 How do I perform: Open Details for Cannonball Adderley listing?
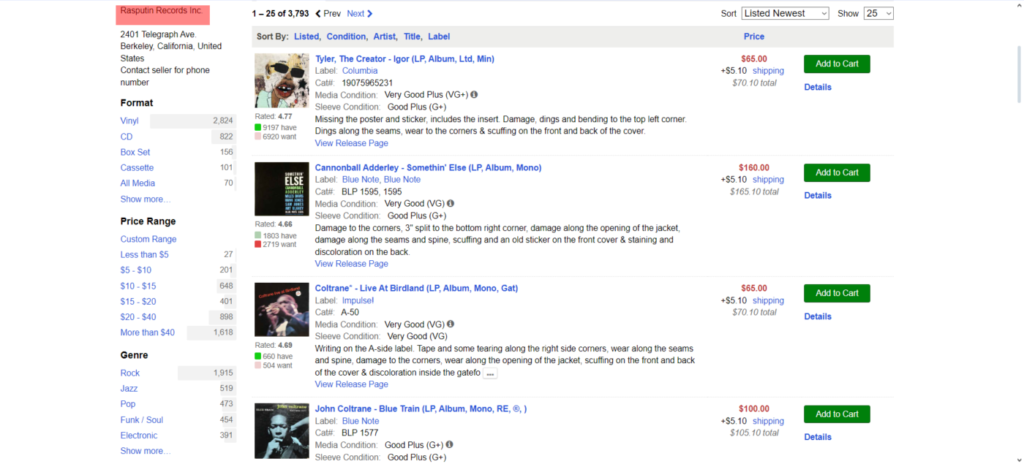pos(817,195)
